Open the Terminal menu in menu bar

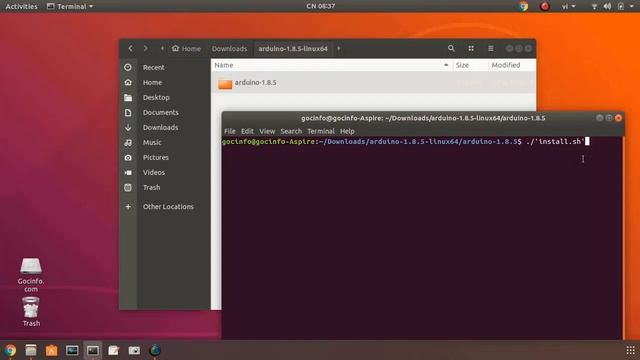(x=321, y=131)
